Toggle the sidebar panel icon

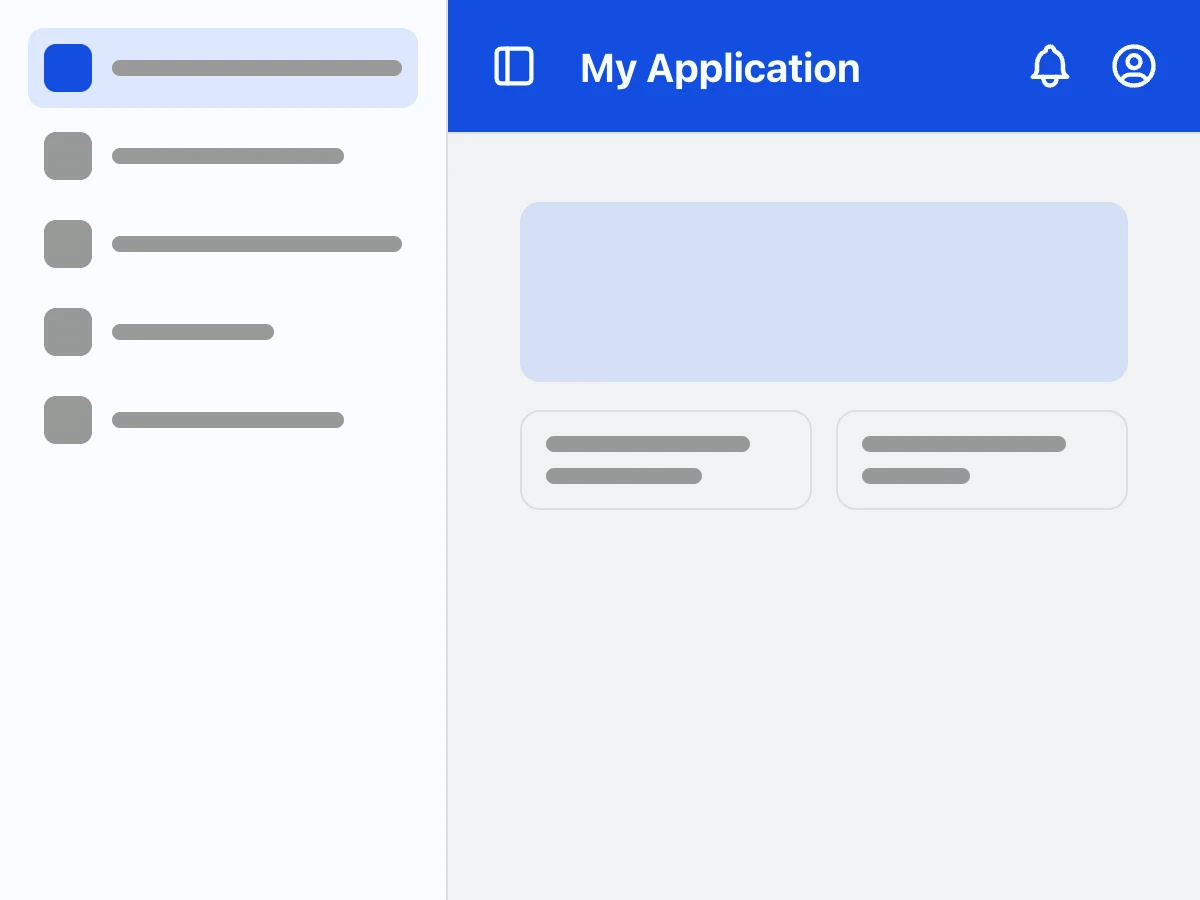pyautogui.click(x=513, y=66)
